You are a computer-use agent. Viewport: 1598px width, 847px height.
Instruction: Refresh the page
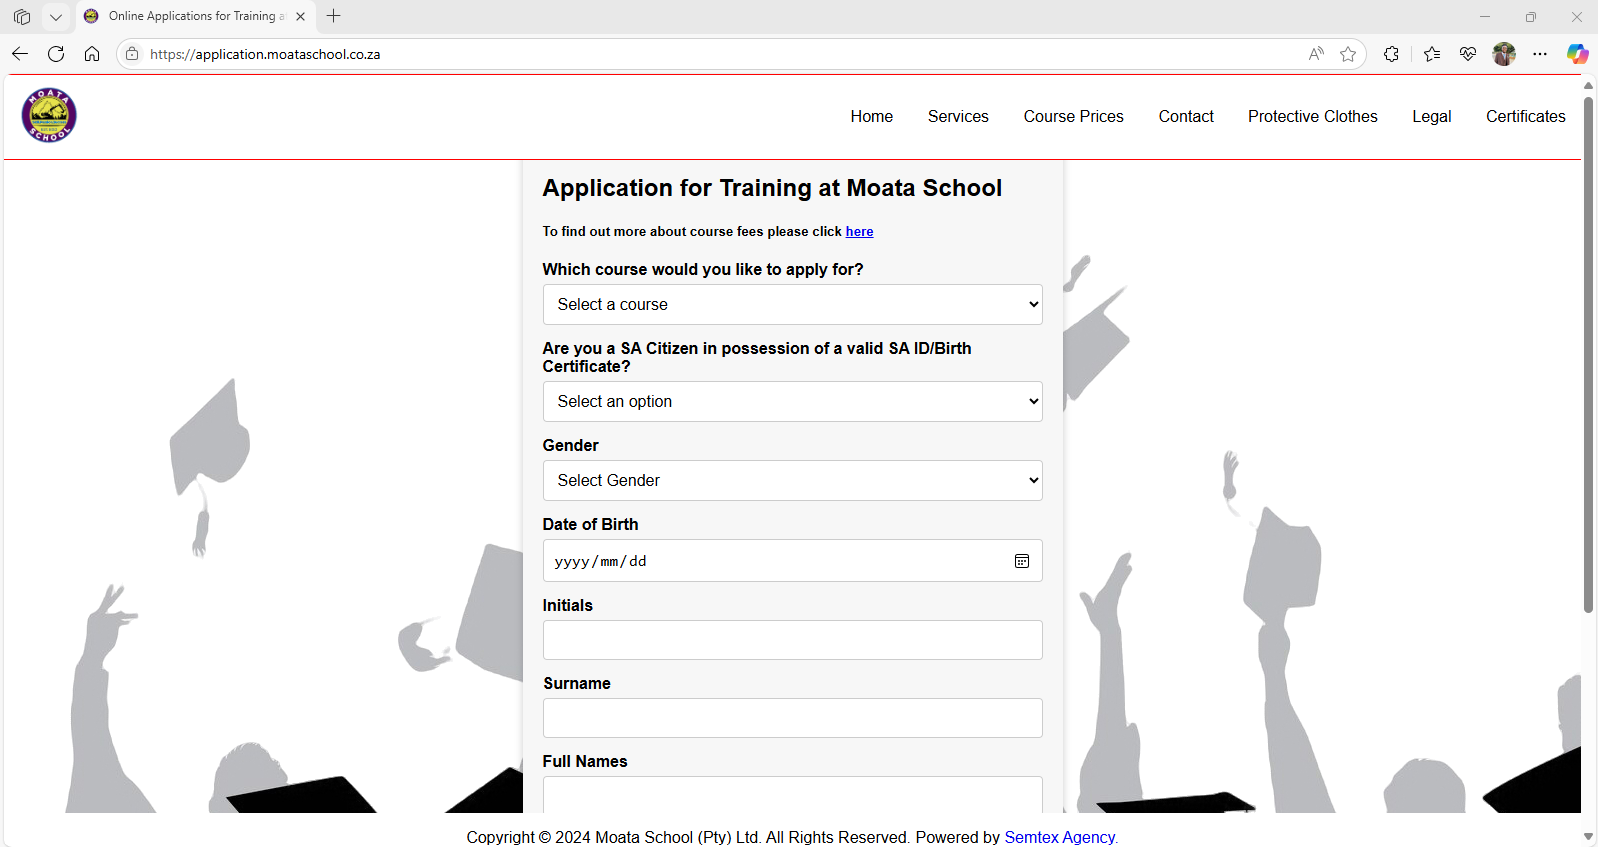point(56,54)
